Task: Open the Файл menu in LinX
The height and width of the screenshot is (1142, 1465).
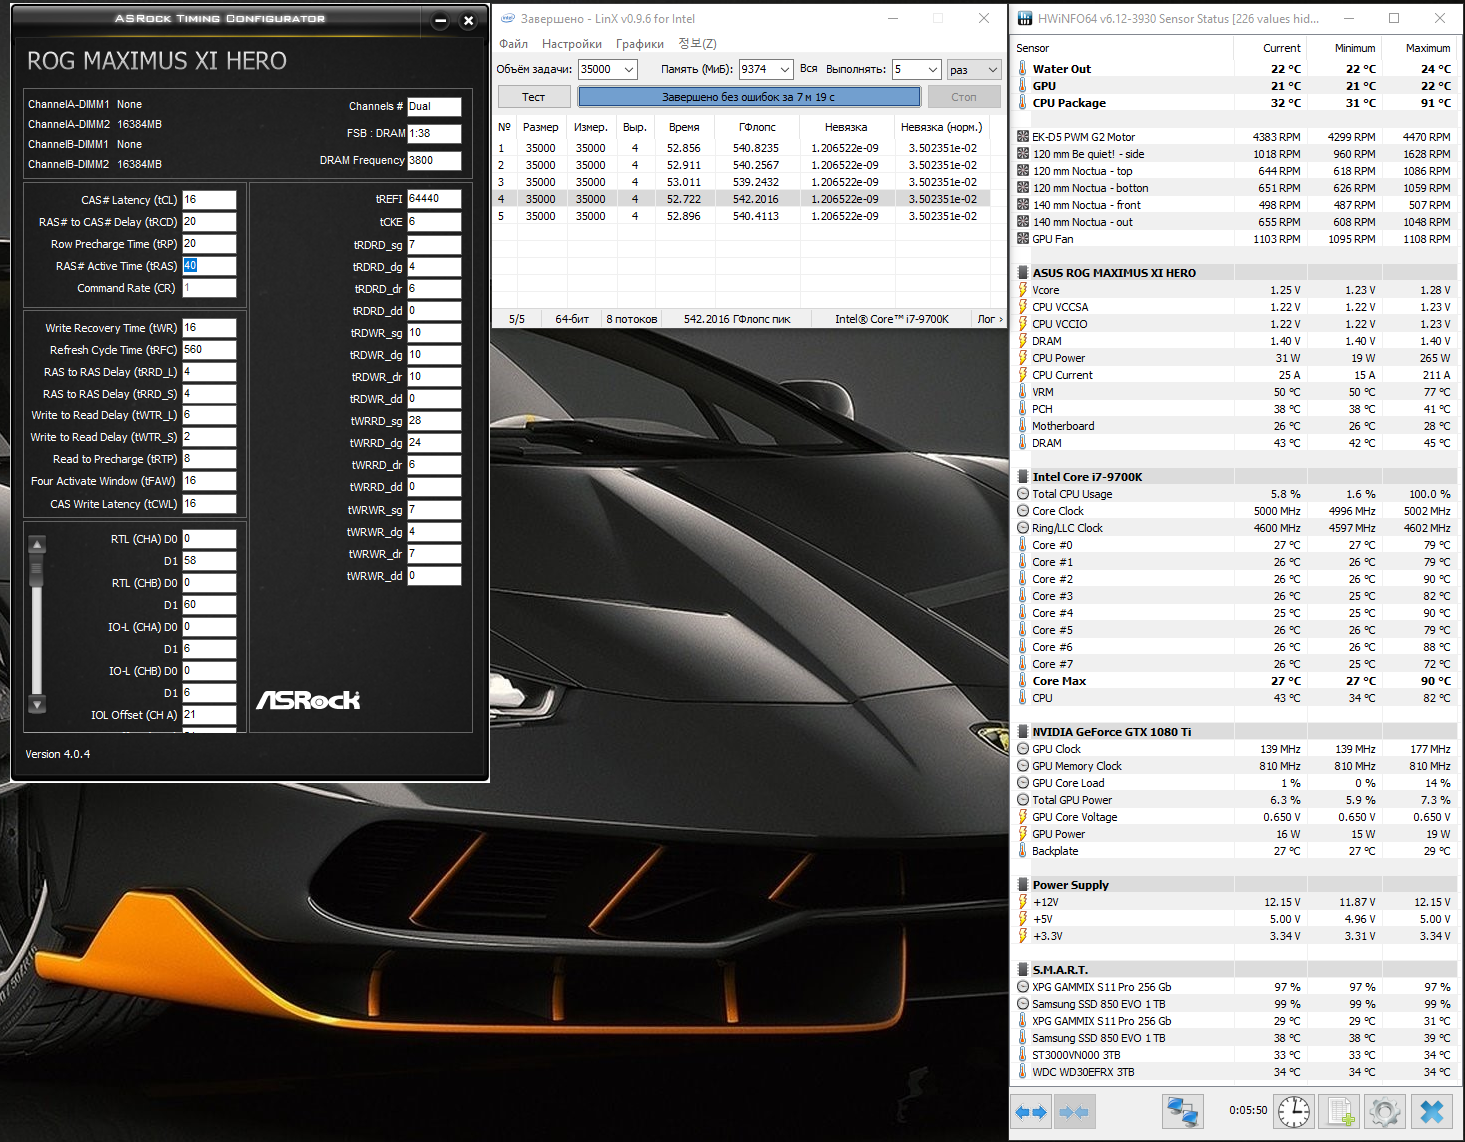Action: pos(513,44)
